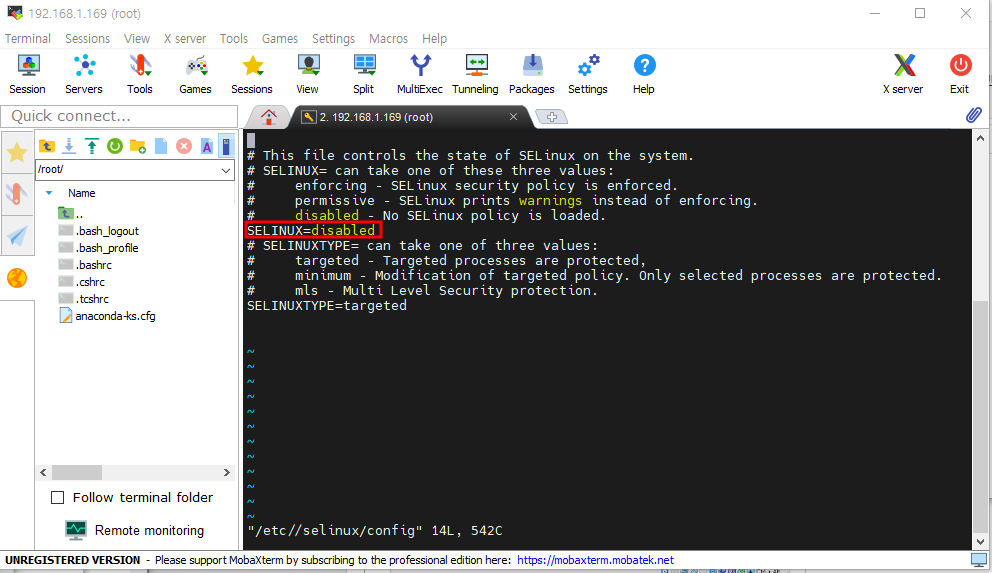Create new file in SFTP browser

coord(161,146)
